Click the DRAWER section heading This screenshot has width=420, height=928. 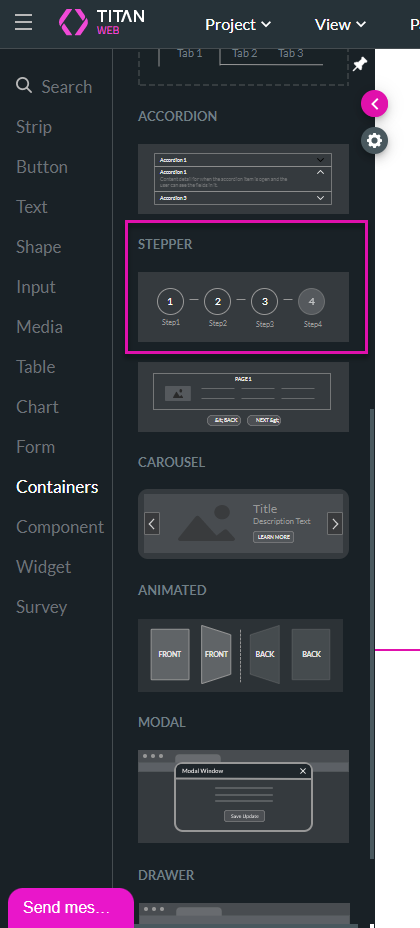pos(166,875)
